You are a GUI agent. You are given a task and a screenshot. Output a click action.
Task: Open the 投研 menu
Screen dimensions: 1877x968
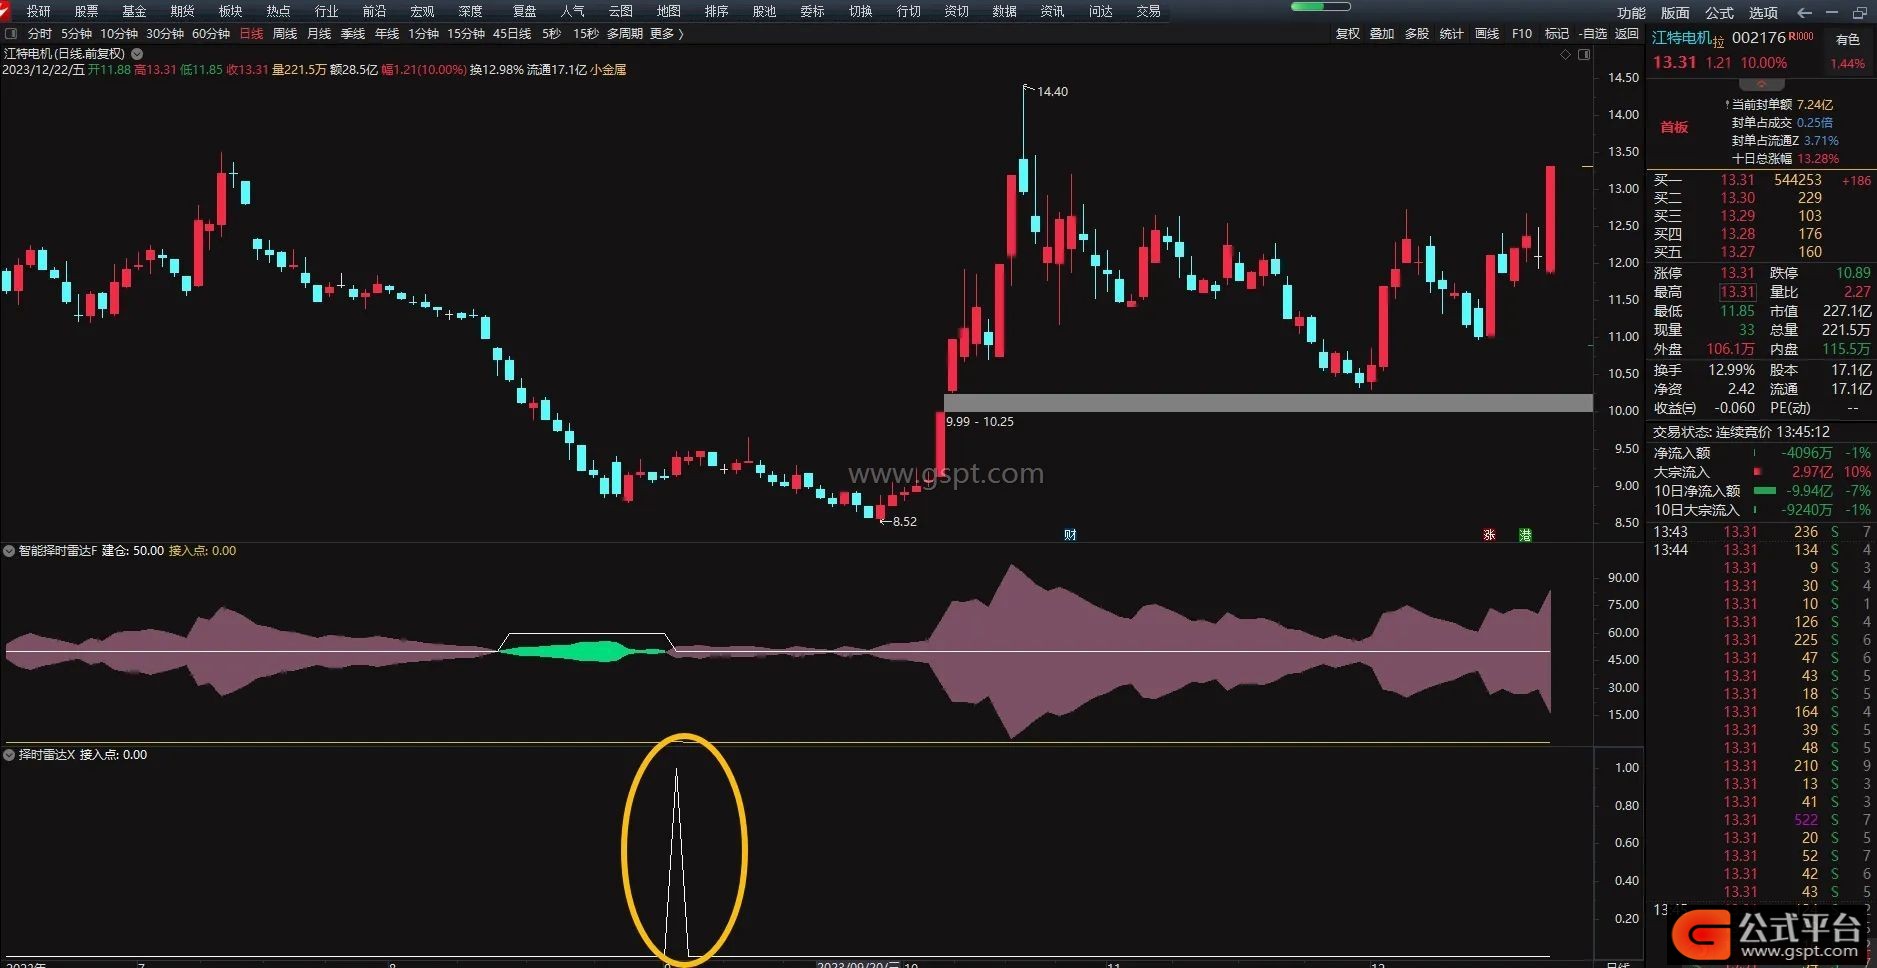(39, 11)
